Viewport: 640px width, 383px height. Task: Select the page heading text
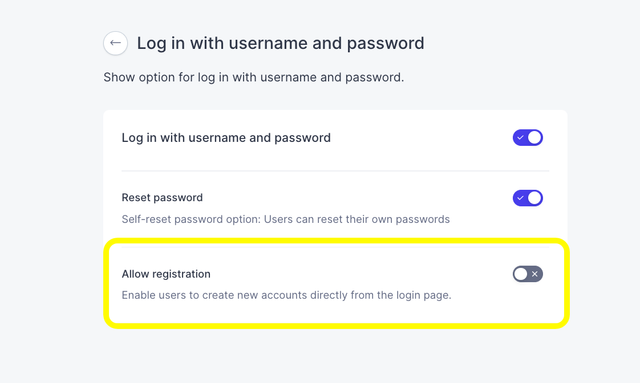point(280,43)
